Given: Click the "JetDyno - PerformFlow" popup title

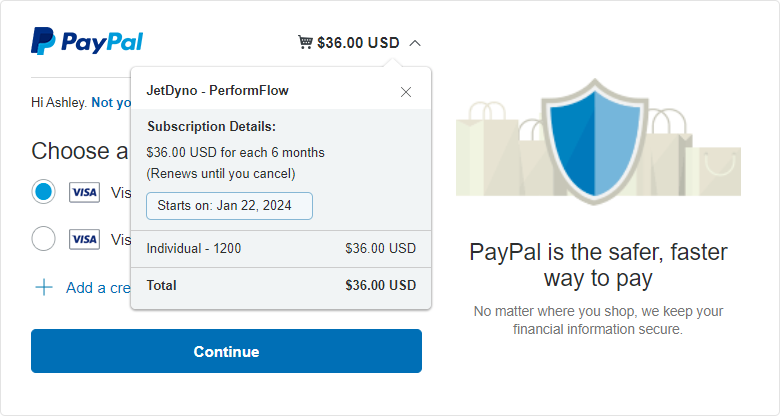Looking at the screenshot, I should point(217,91).
